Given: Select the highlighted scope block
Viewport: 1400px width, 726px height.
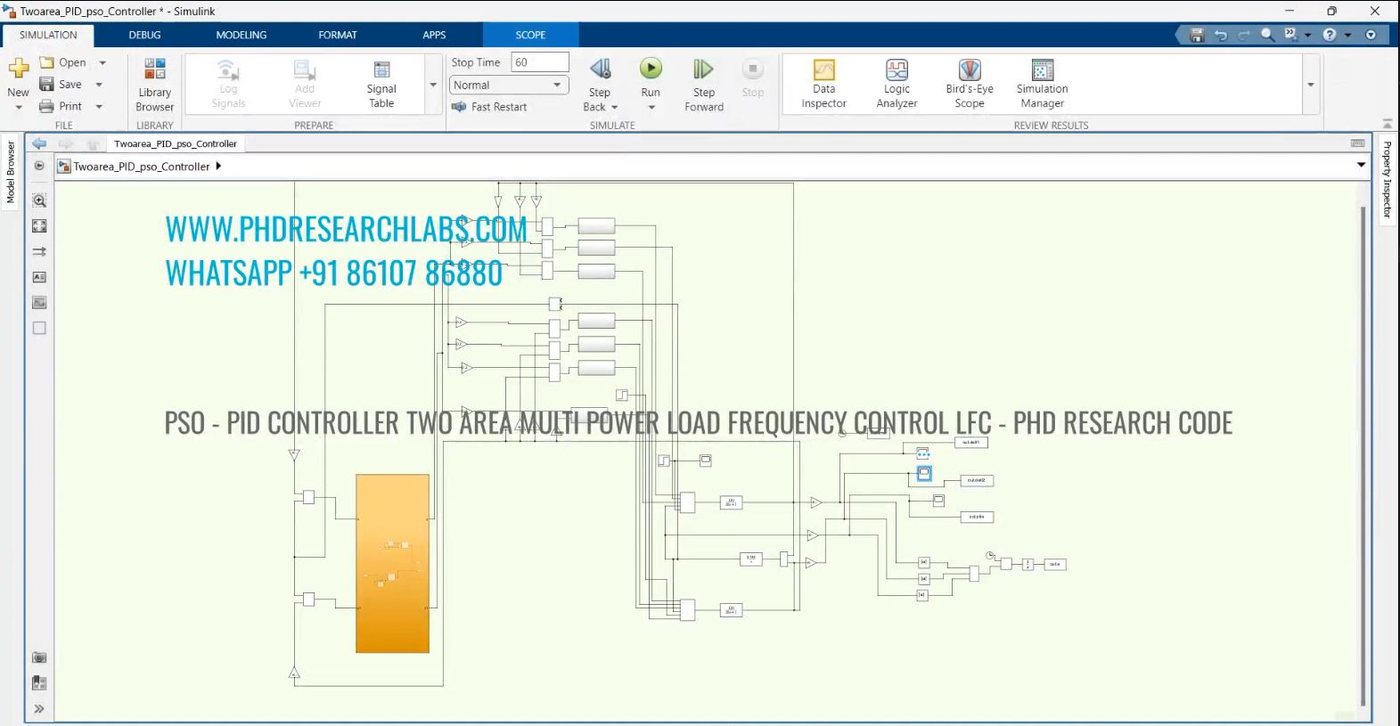Looking at the screenshot, I should pyautogui.click(x=924, y=474).
